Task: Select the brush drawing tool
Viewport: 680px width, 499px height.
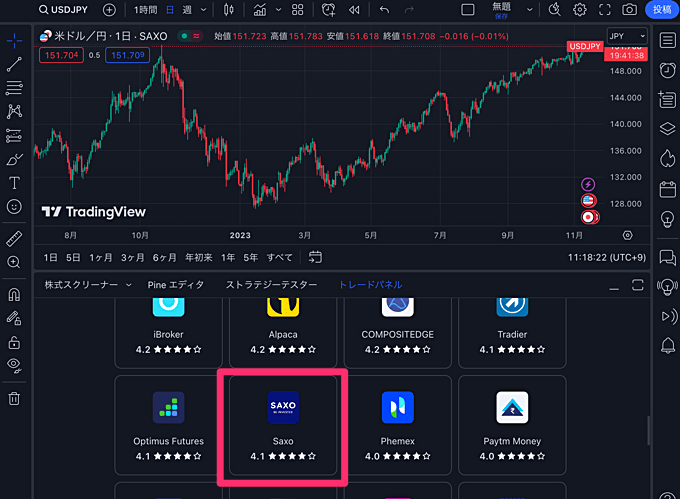Action: point(14,159)
